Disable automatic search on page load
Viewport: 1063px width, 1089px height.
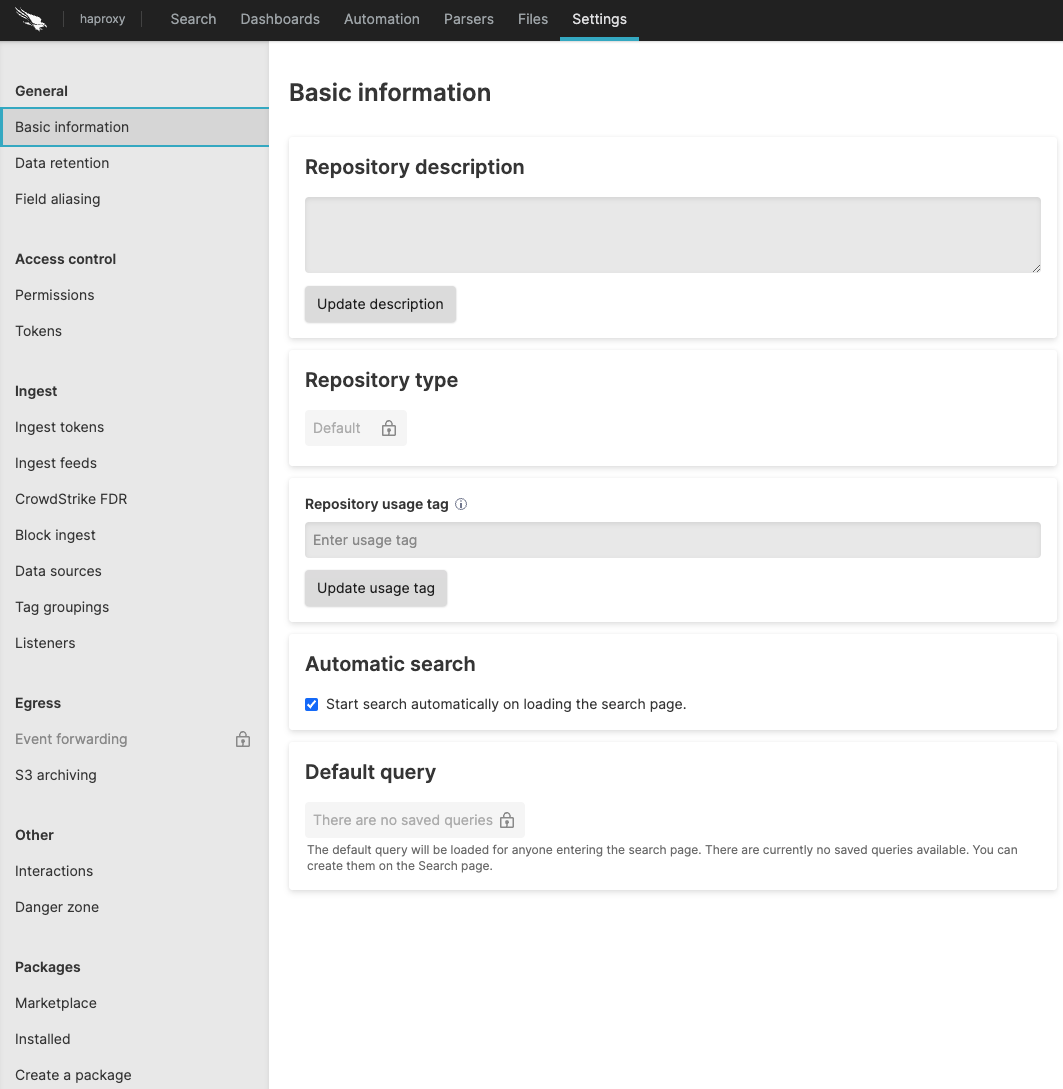[311, 704]
